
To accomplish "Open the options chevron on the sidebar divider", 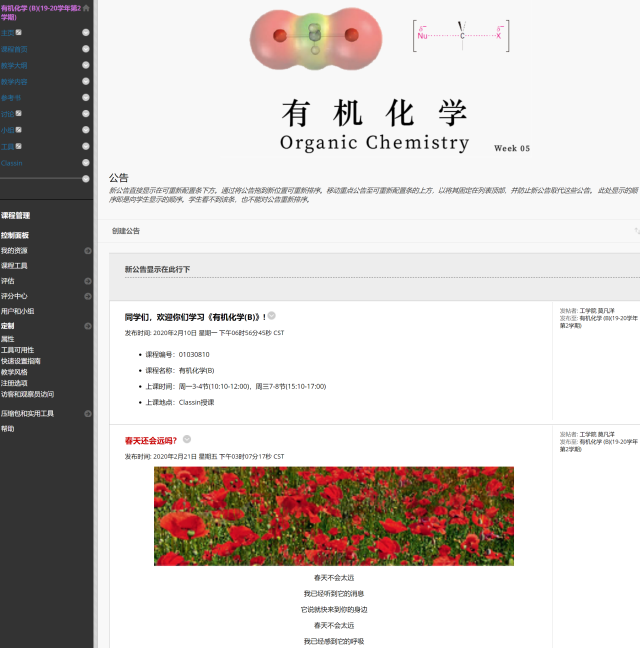I will 86,179.
